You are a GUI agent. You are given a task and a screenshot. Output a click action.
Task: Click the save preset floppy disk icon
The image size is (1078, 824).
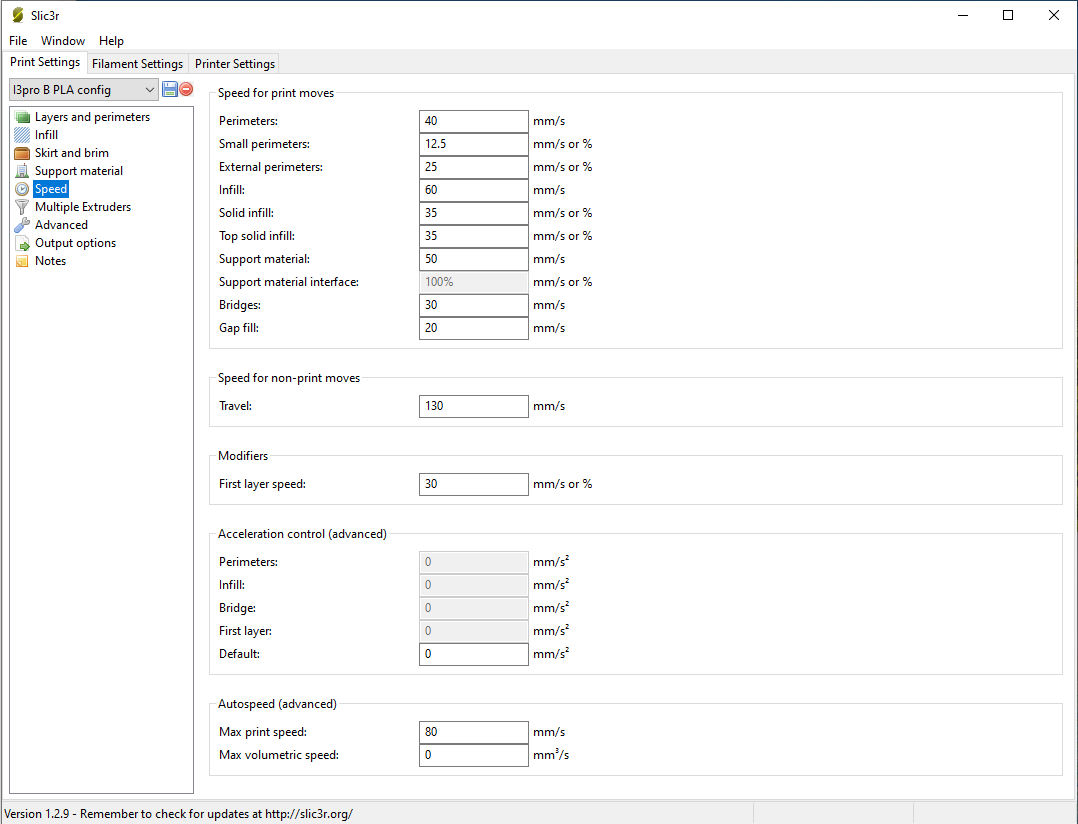coord(170,89)
